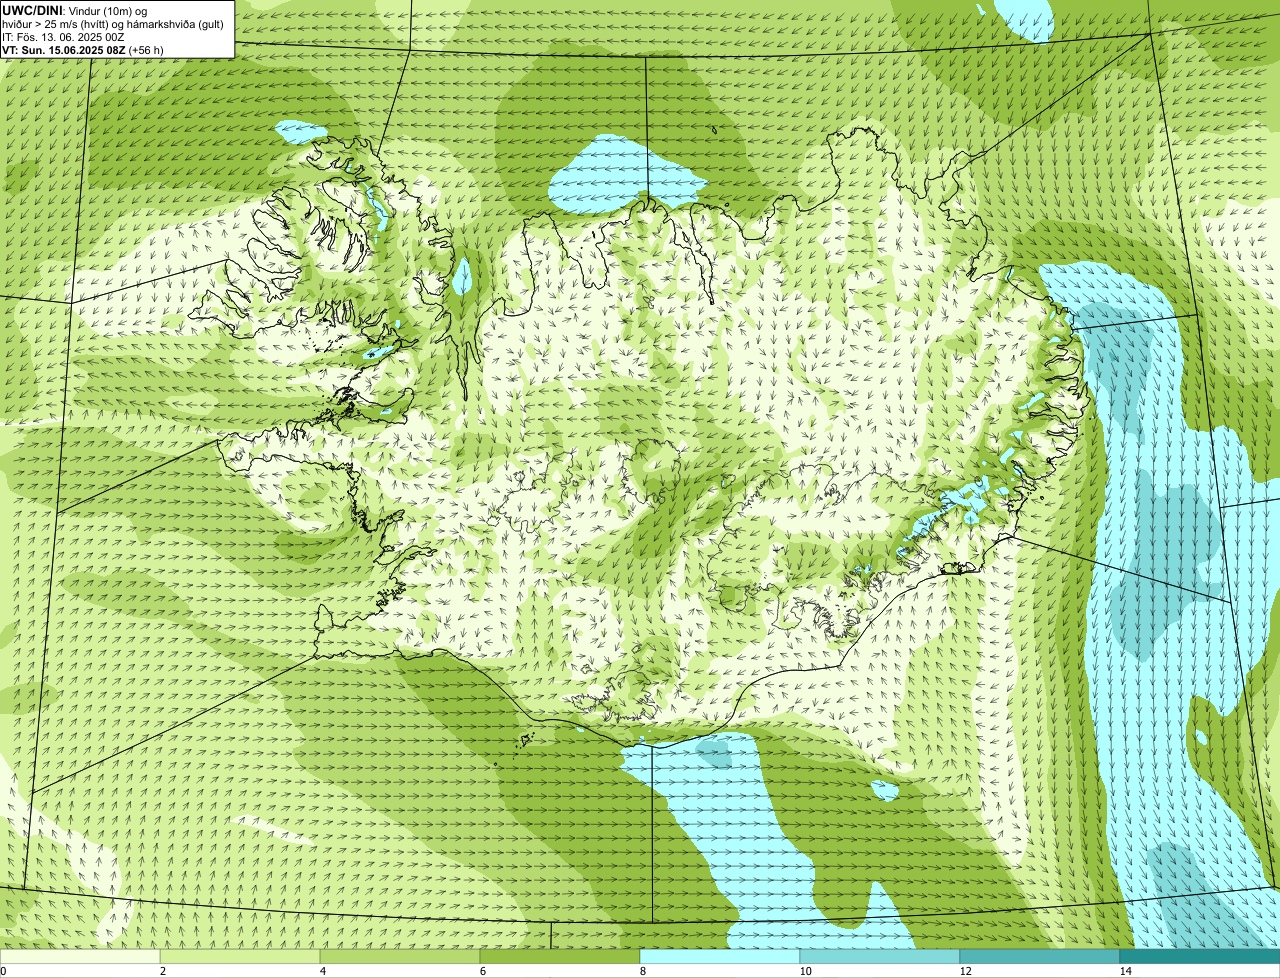Click the '8' tick label on the color scale
This screenshot has height=978, width=1280.
642,971
